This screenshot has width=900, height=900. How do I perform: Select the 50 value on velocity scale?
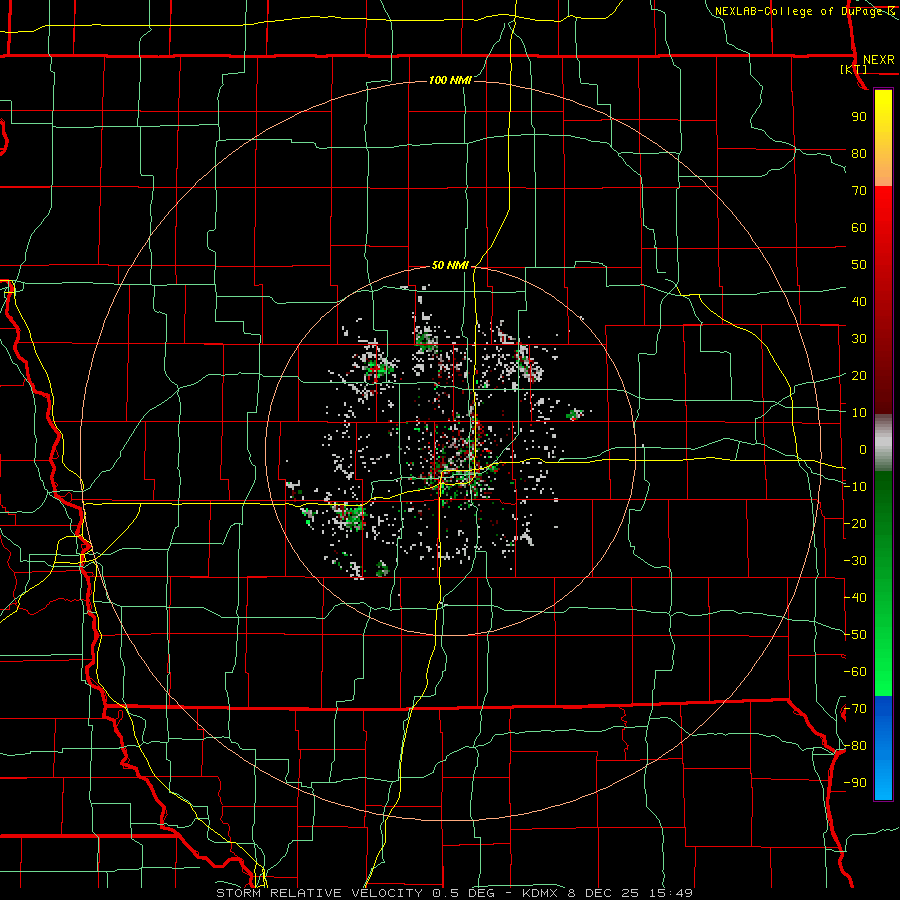[x=859, y=265]
